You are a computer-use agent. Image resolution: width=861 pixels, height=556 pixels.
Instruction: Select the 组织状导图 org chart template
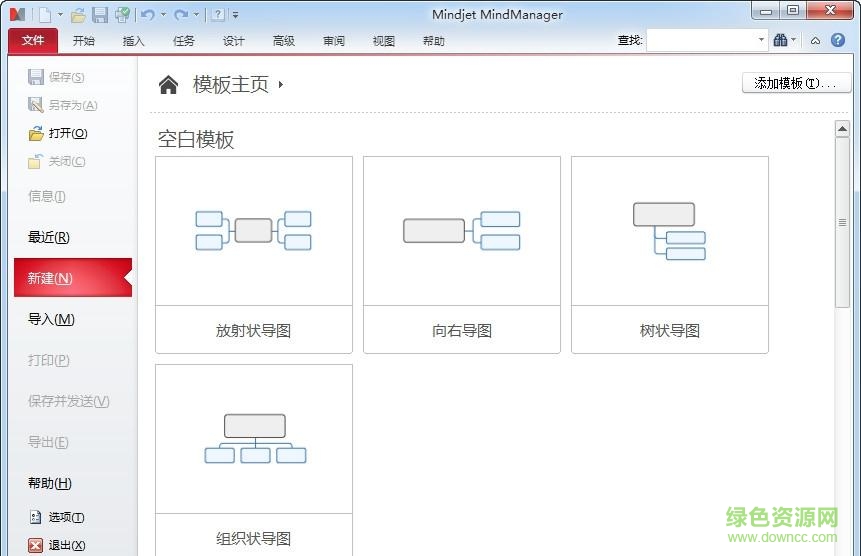(x=254, y=460)
